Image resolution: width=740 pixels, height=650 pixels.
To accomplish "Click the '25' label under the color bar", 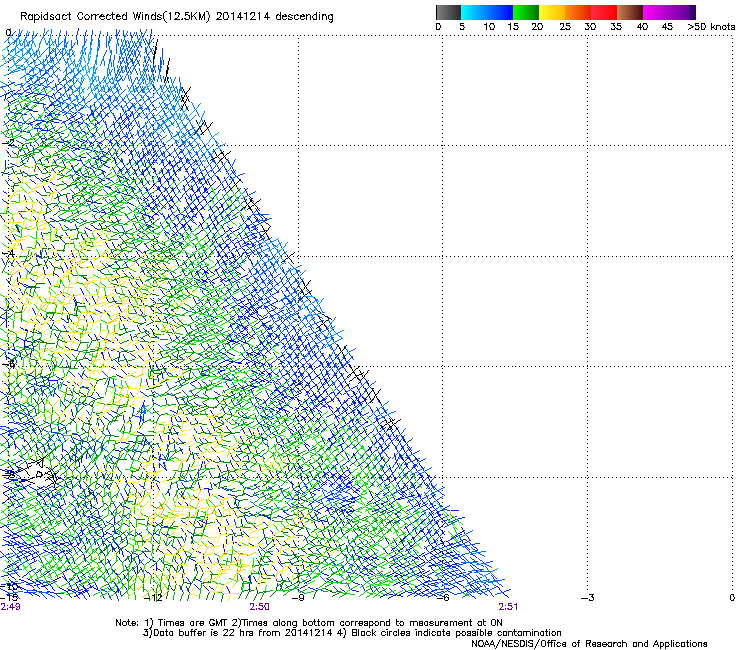I will [564, 27].
